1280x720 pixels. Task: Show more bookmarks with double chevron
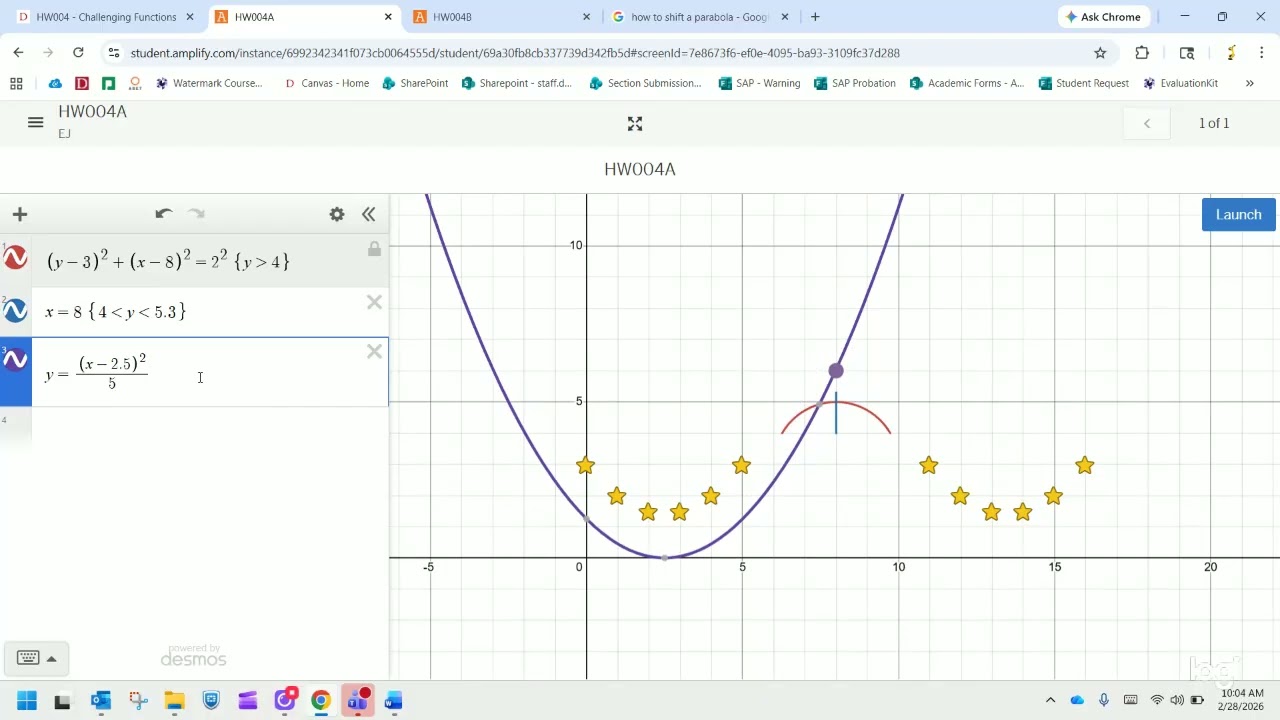[1249, 83]
